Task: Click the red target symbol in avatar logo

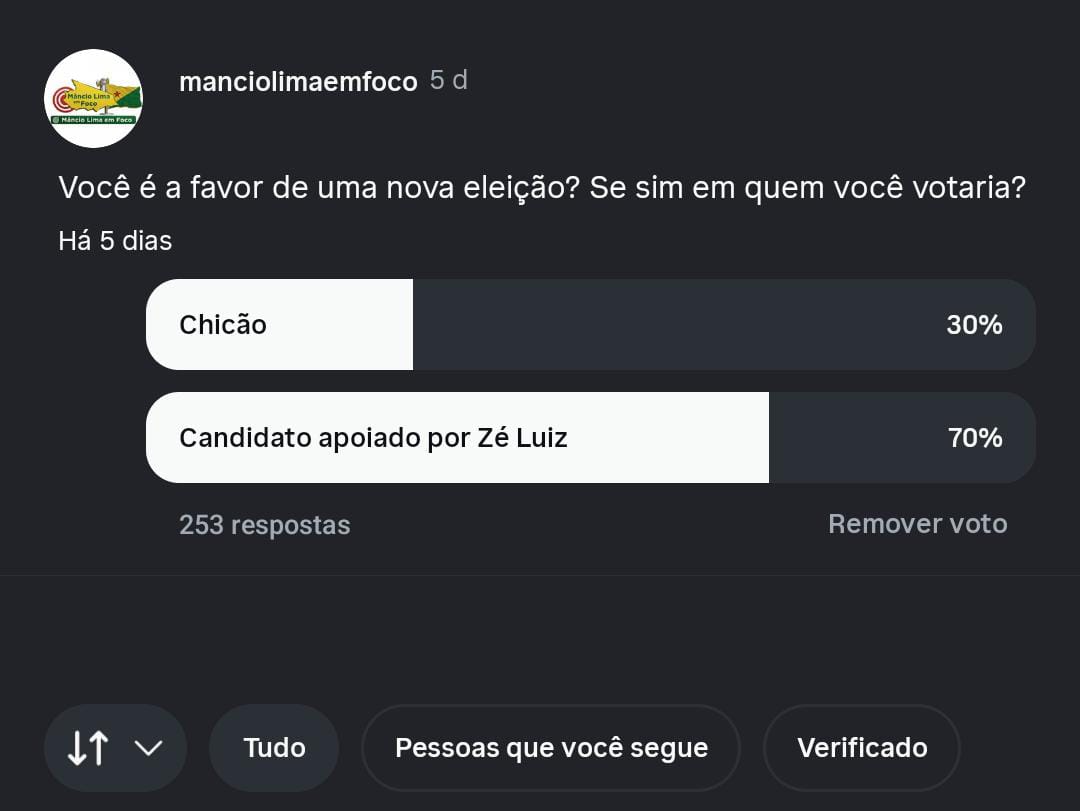Action: [62, 99]
